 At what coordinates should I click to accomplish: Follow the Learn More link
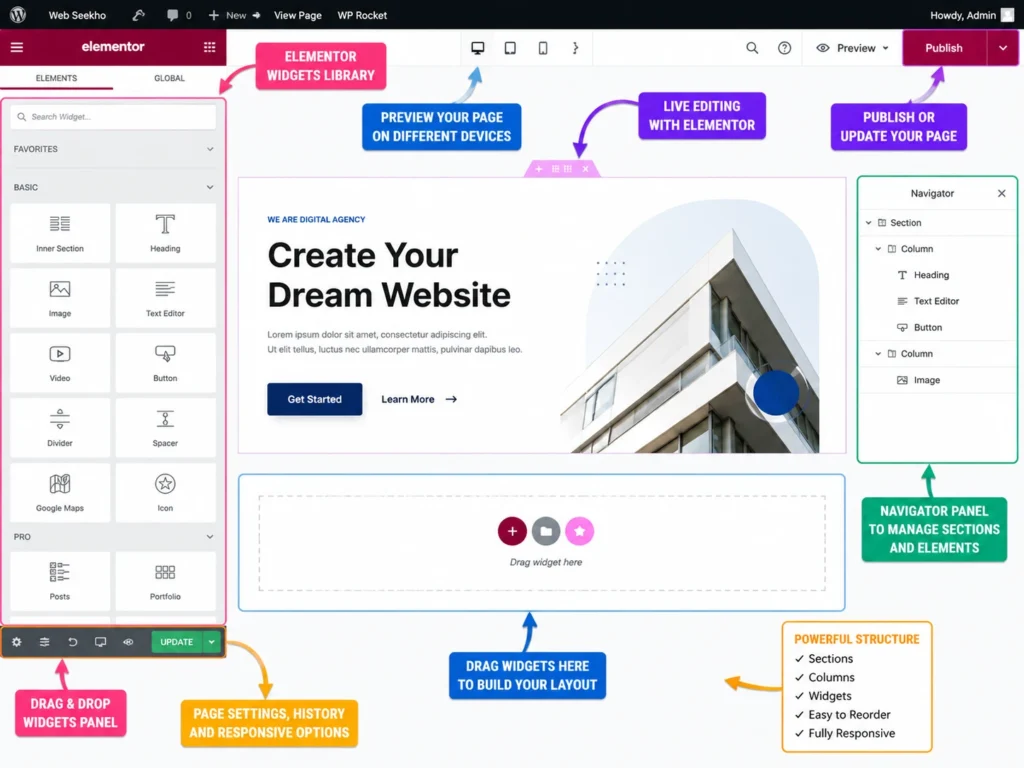pyautogui.click(x=419, y=399)
